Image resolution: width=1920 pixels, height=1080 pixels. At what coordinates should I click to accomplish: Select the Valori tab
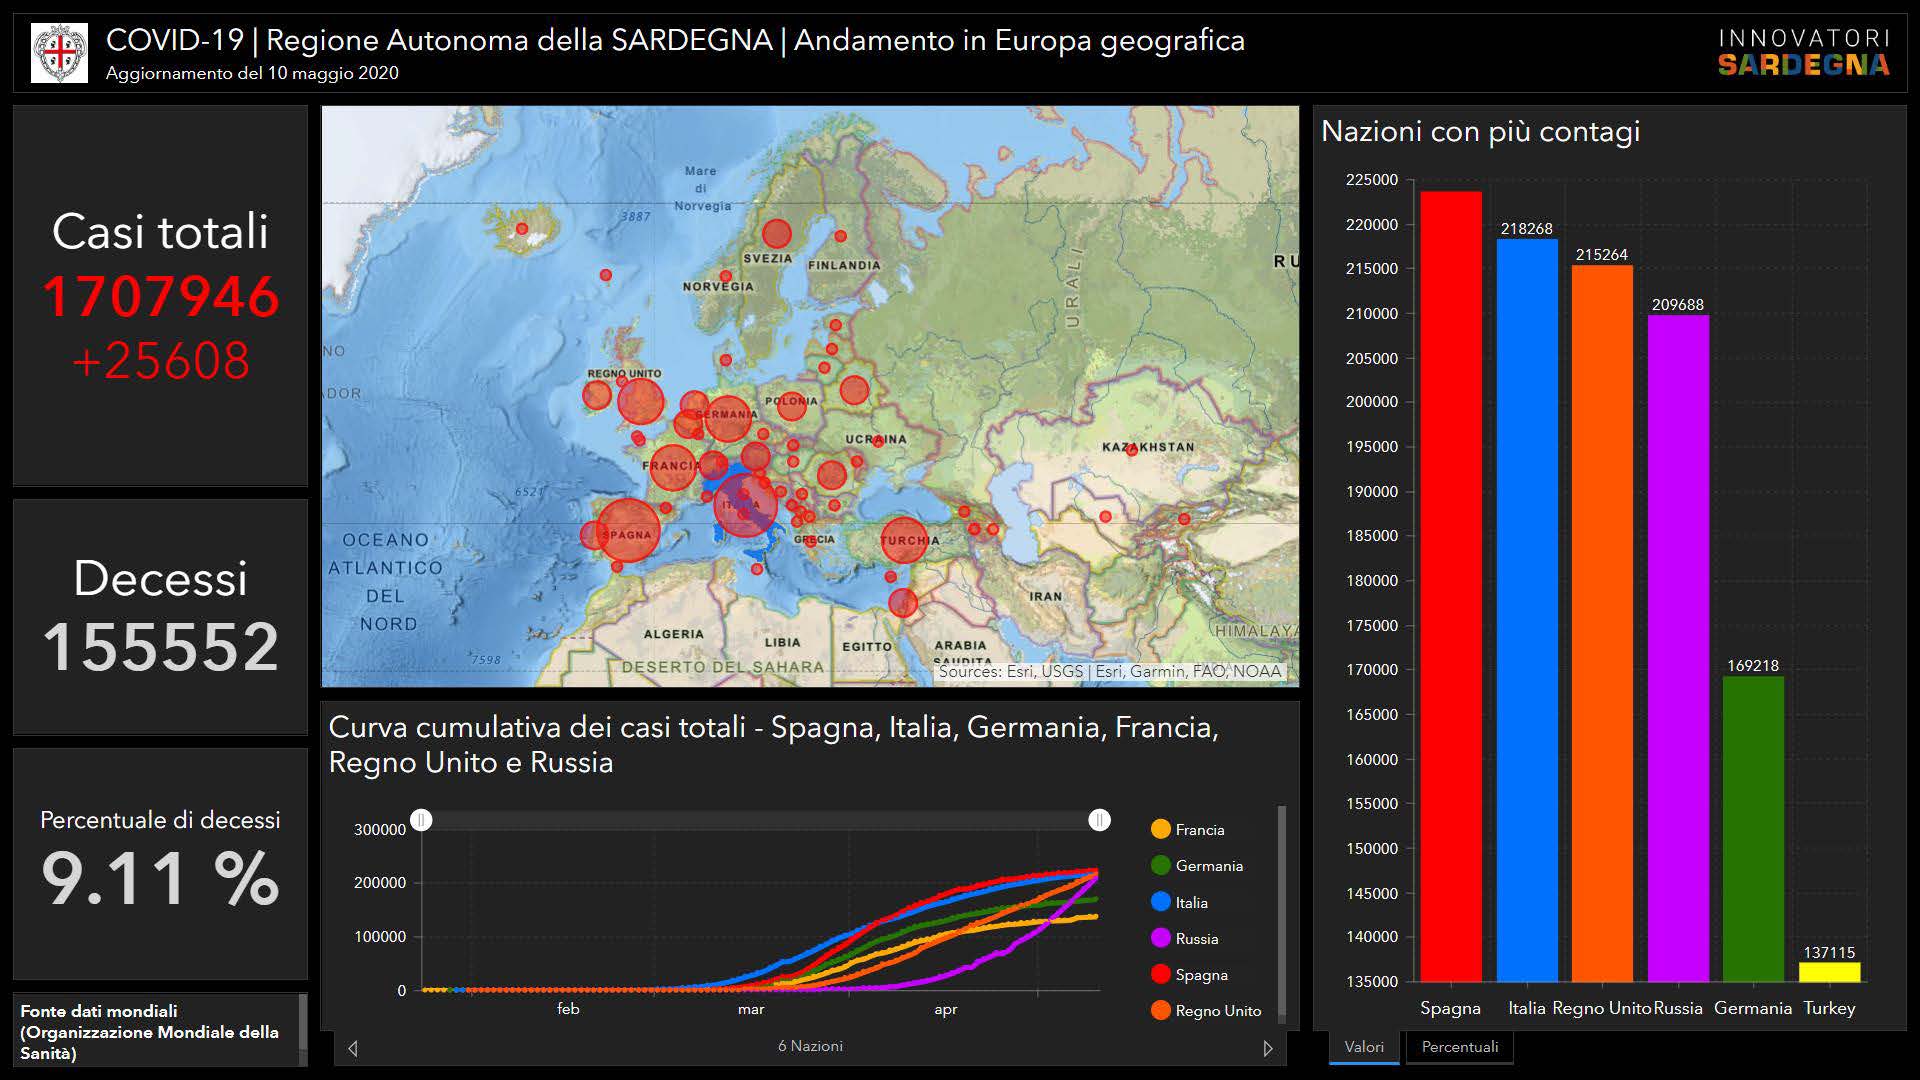[1364, 1047]
